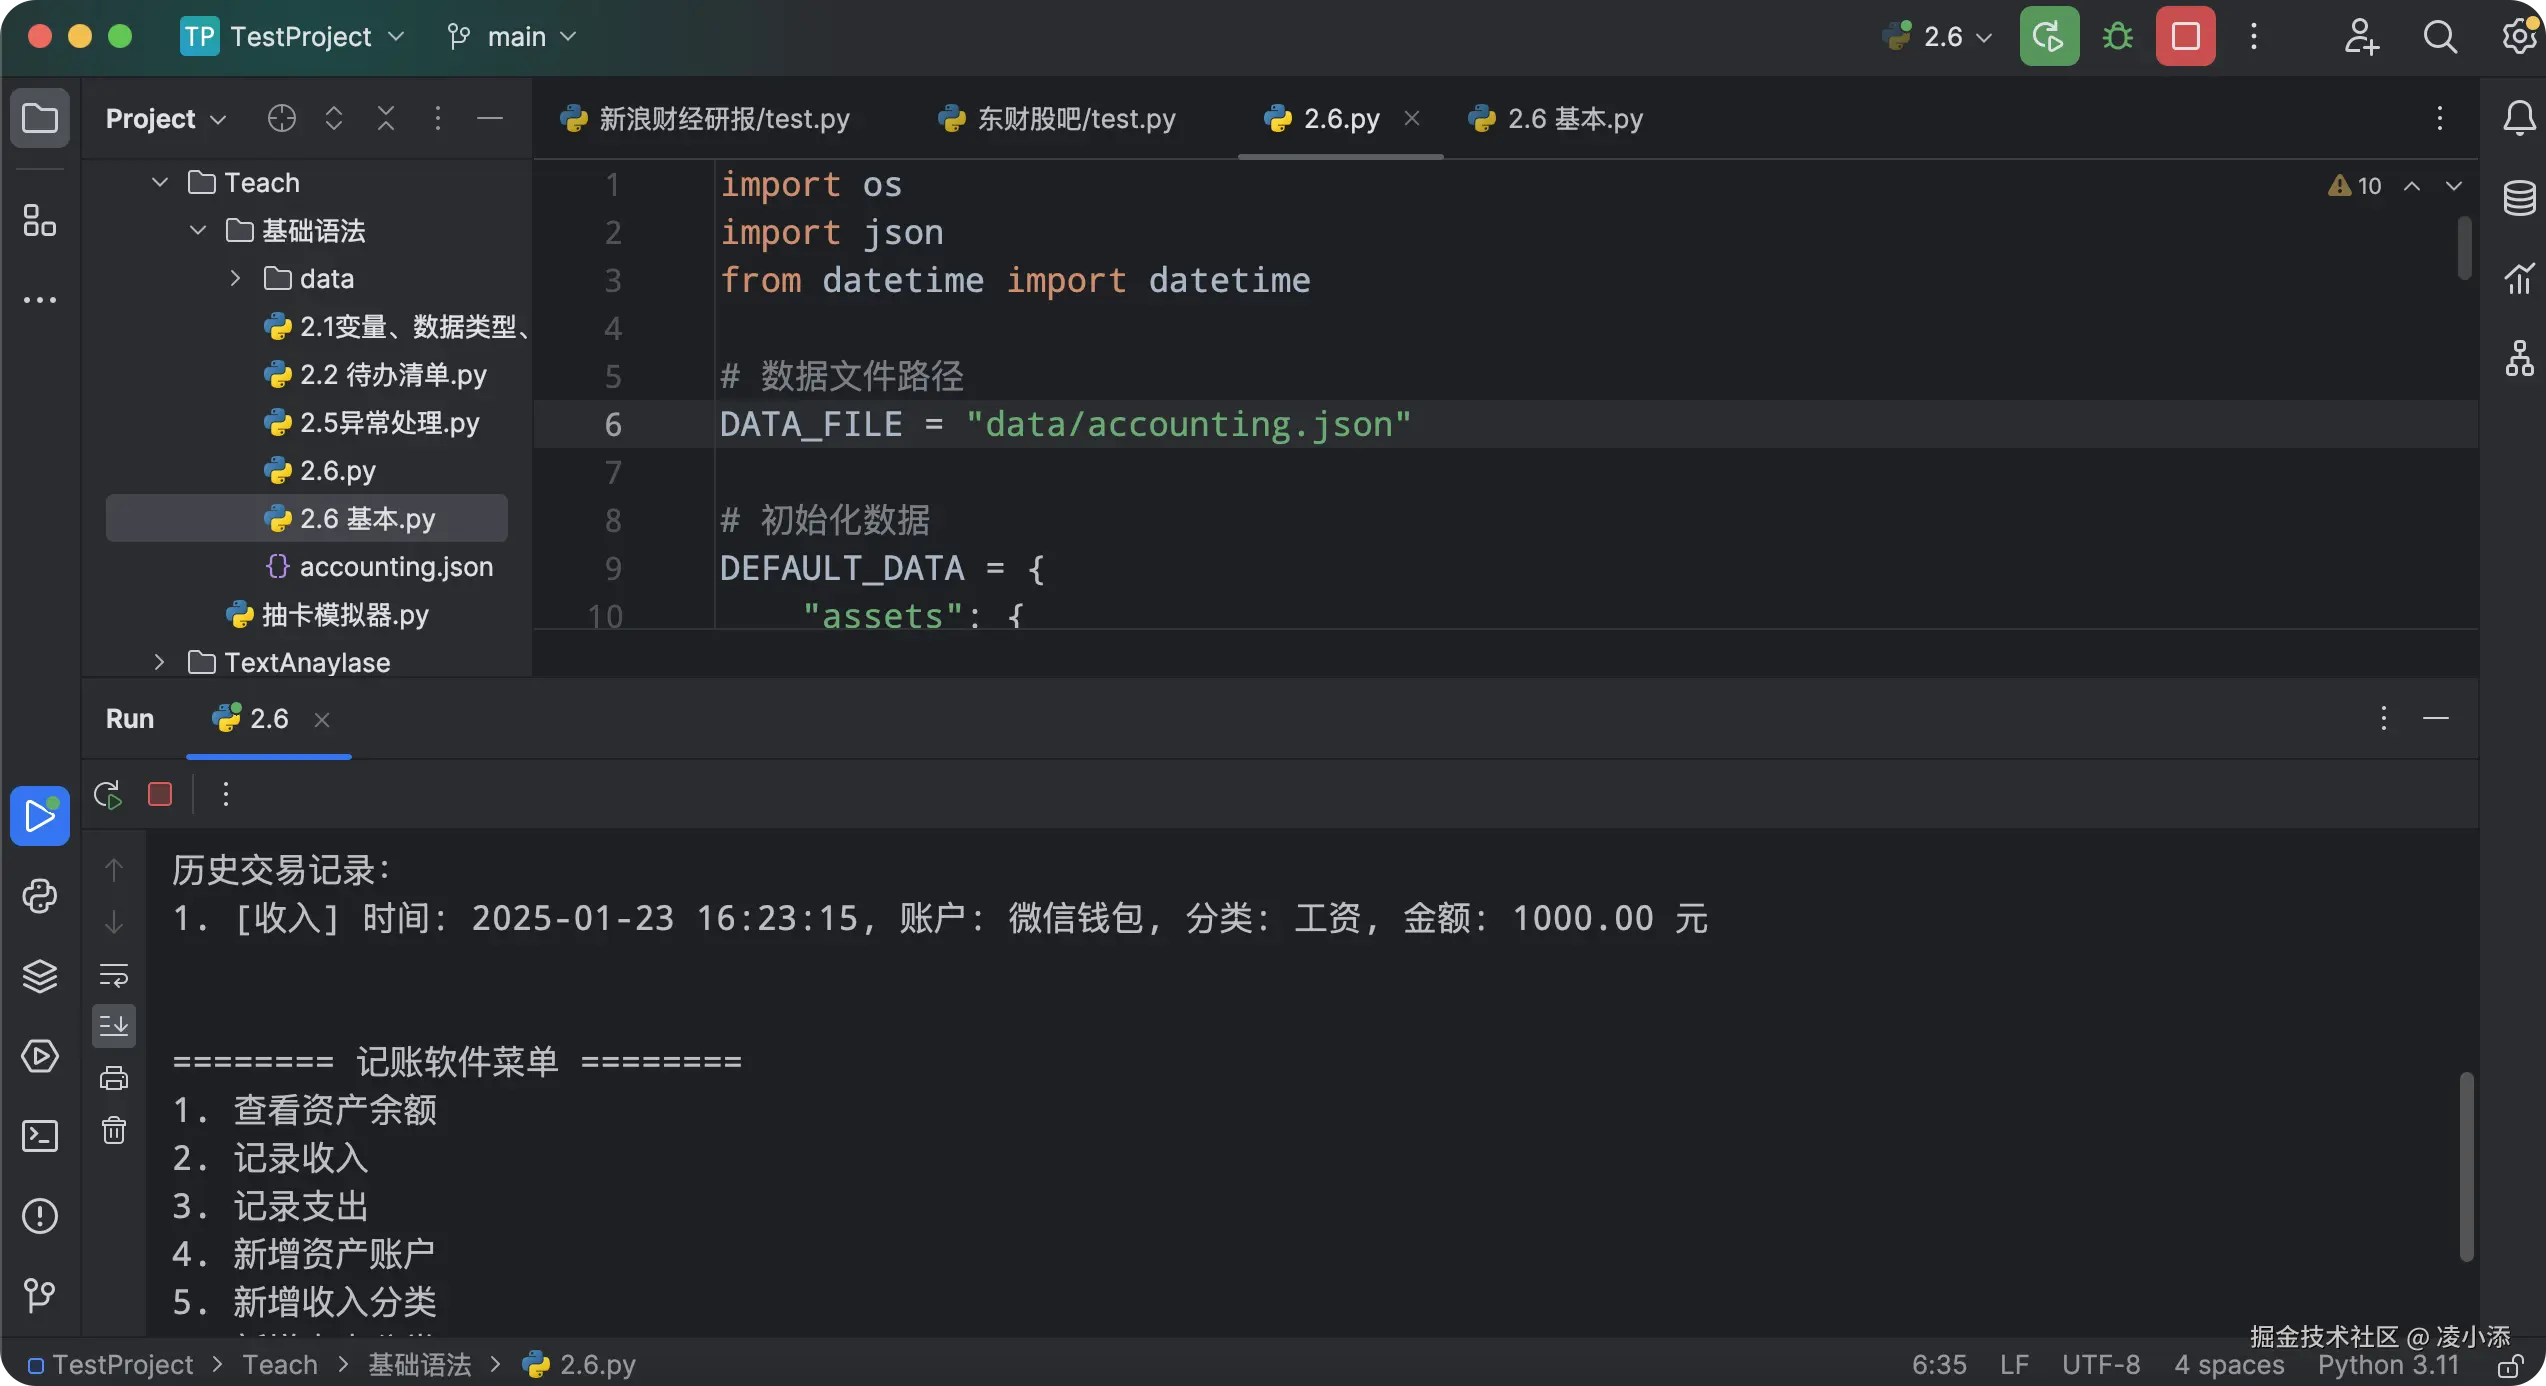Open accounting.json in project tree
Image resolution: width=2546 pixels, height=1386 pixels.
pyautogui.click(x=396, y=567)
